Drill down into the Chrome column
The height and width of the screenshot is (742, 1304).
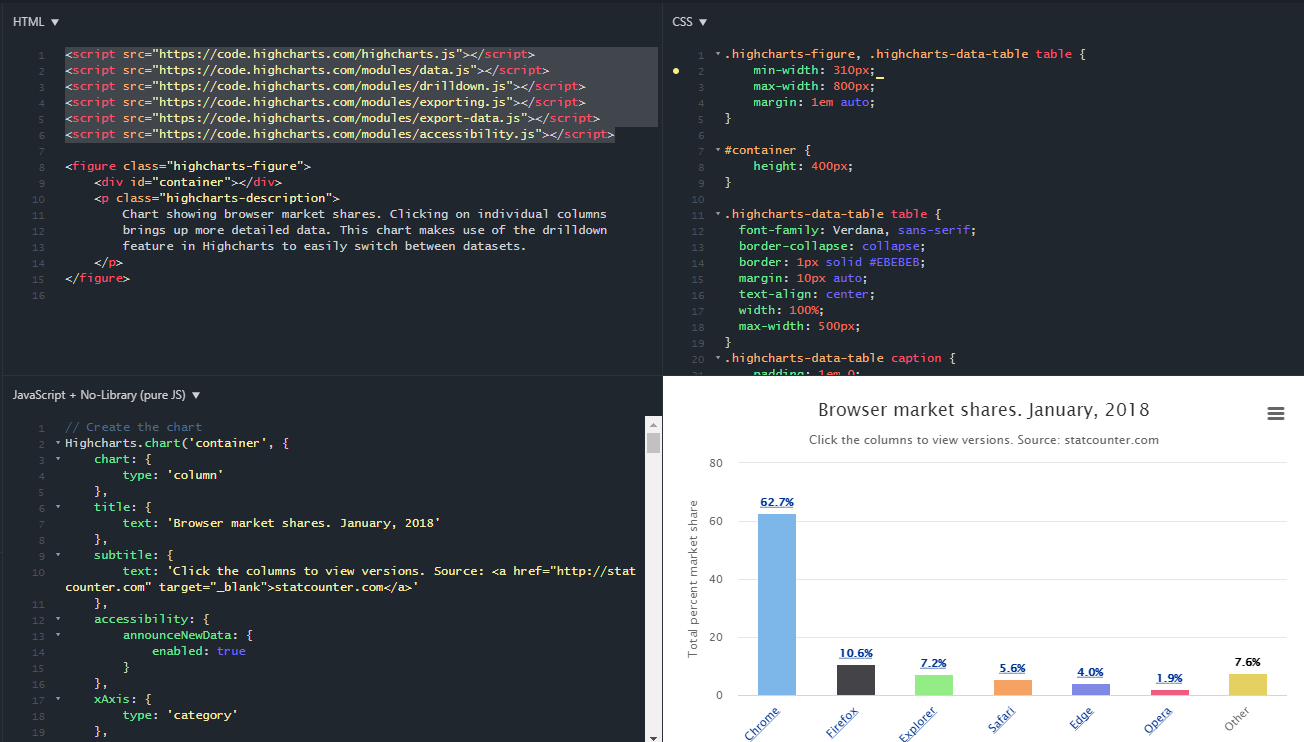pyautogui.click(x=777, y=604)
